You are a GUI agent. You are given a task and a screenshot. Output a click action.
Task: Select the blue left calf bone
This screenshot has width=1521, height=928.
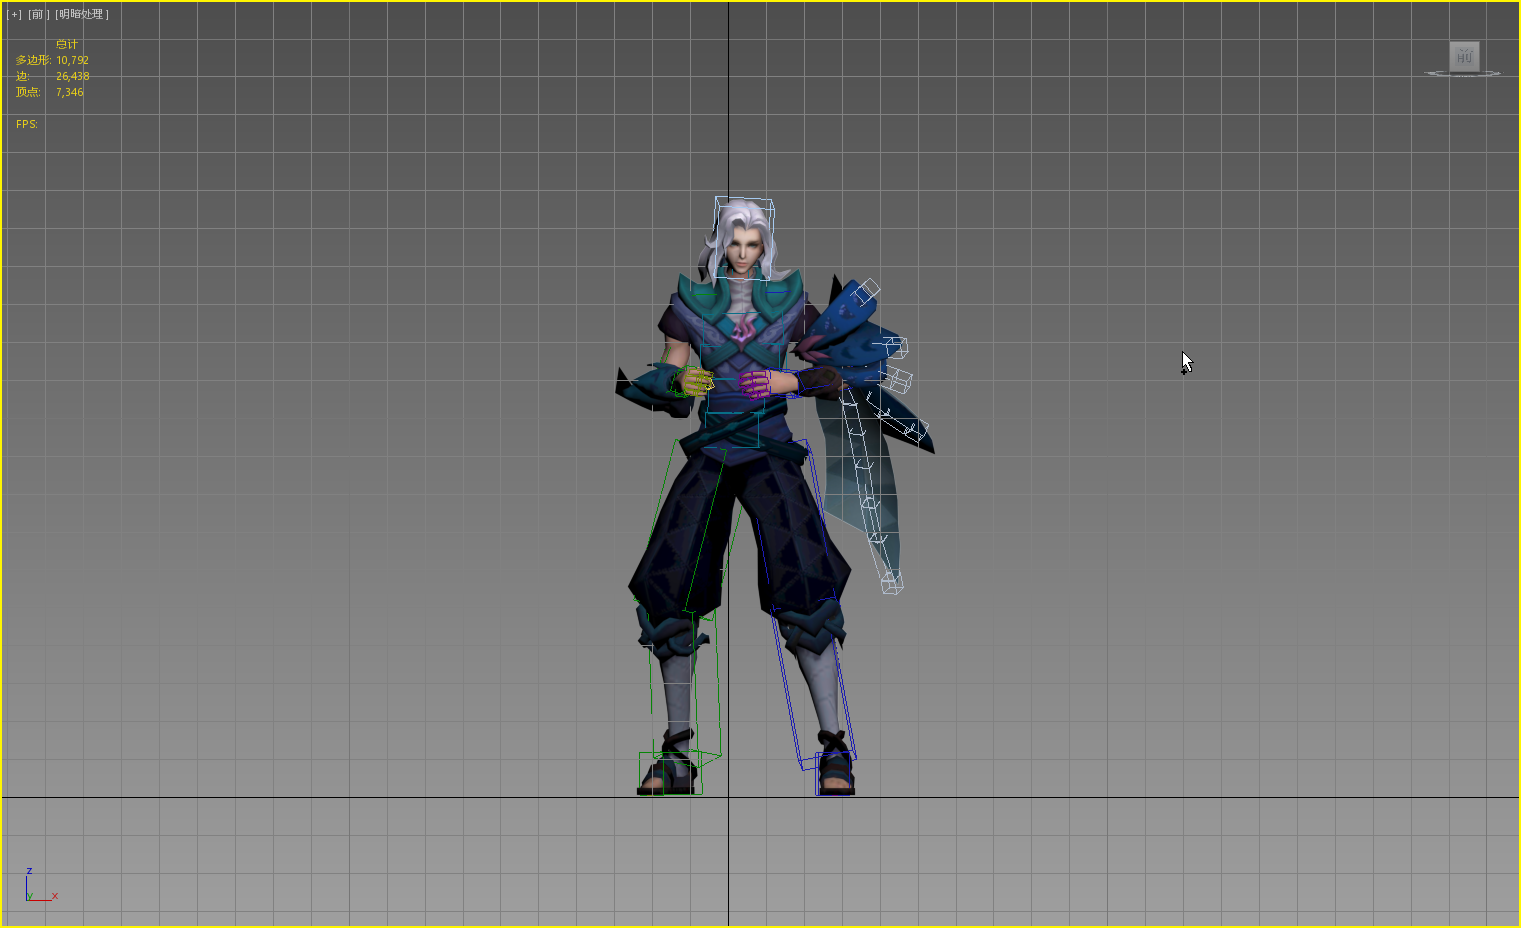814,690
